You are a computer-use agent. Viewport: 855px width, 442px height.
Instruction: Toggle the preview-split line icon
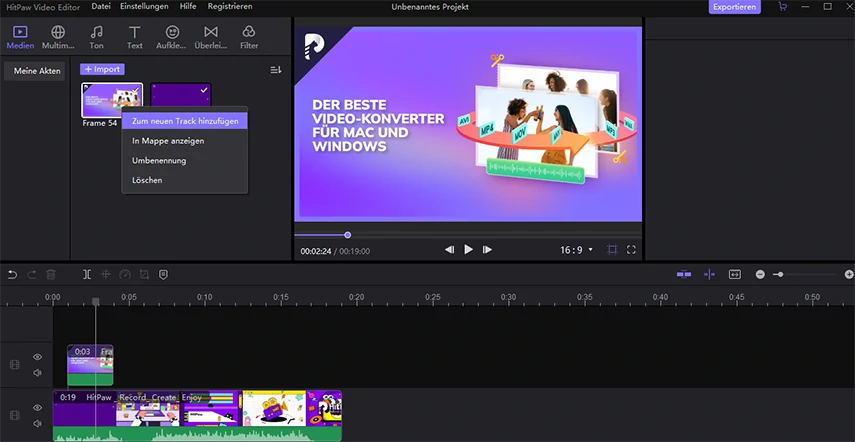709,275
